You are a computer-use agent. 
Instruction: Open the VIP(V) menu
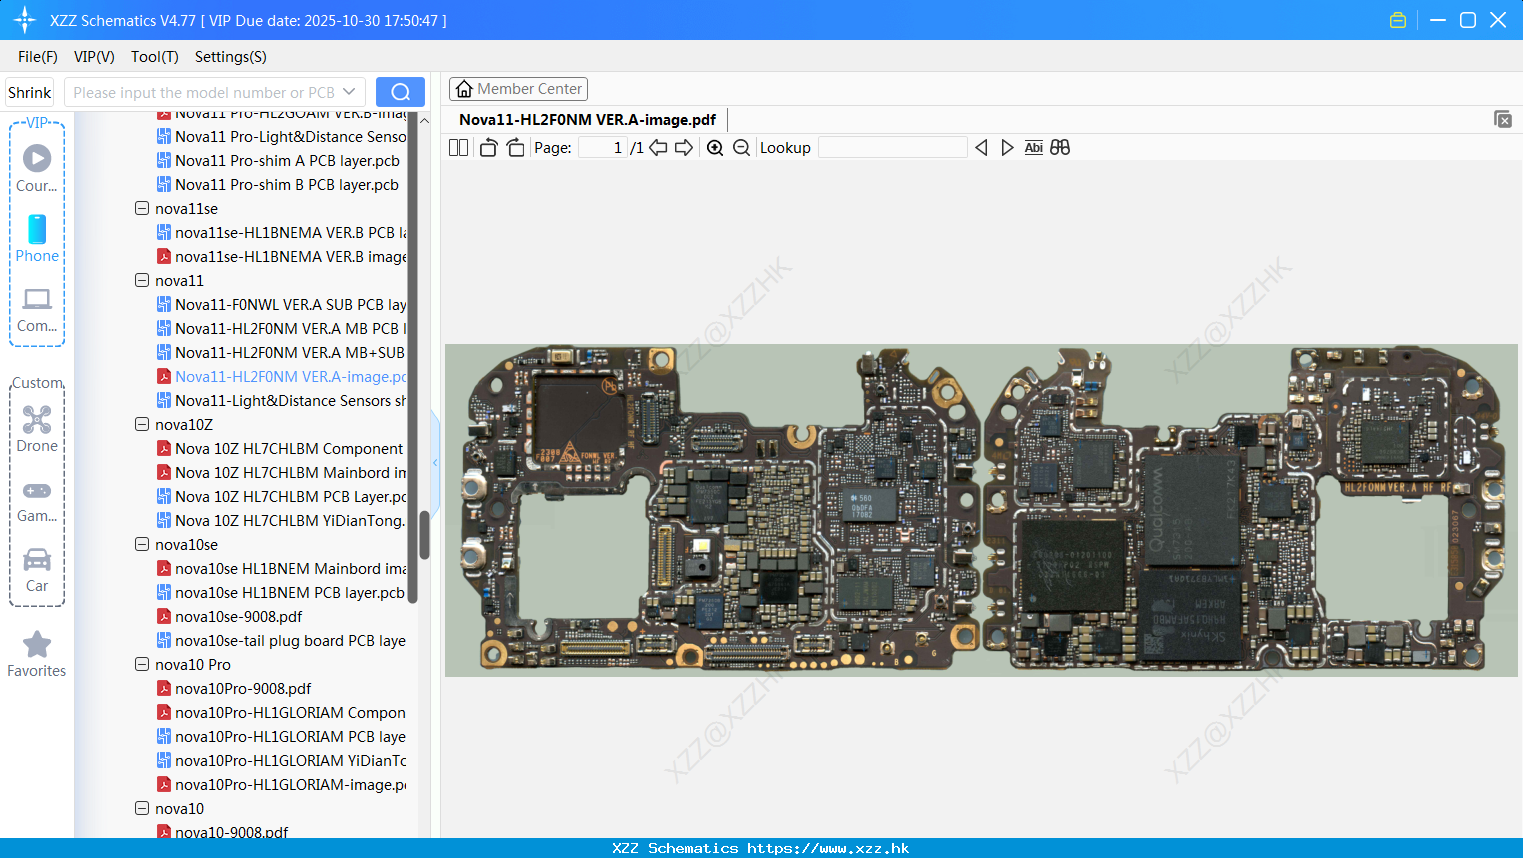coord(94,57)
